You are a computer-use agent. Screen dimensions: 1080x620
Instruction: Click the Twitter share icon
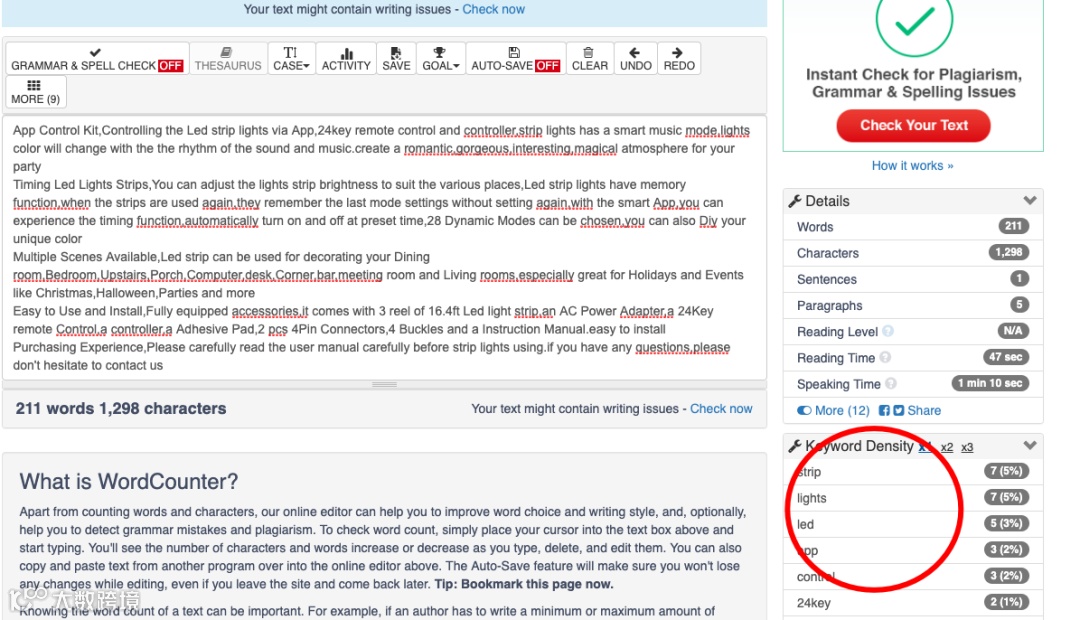(898, 411)
